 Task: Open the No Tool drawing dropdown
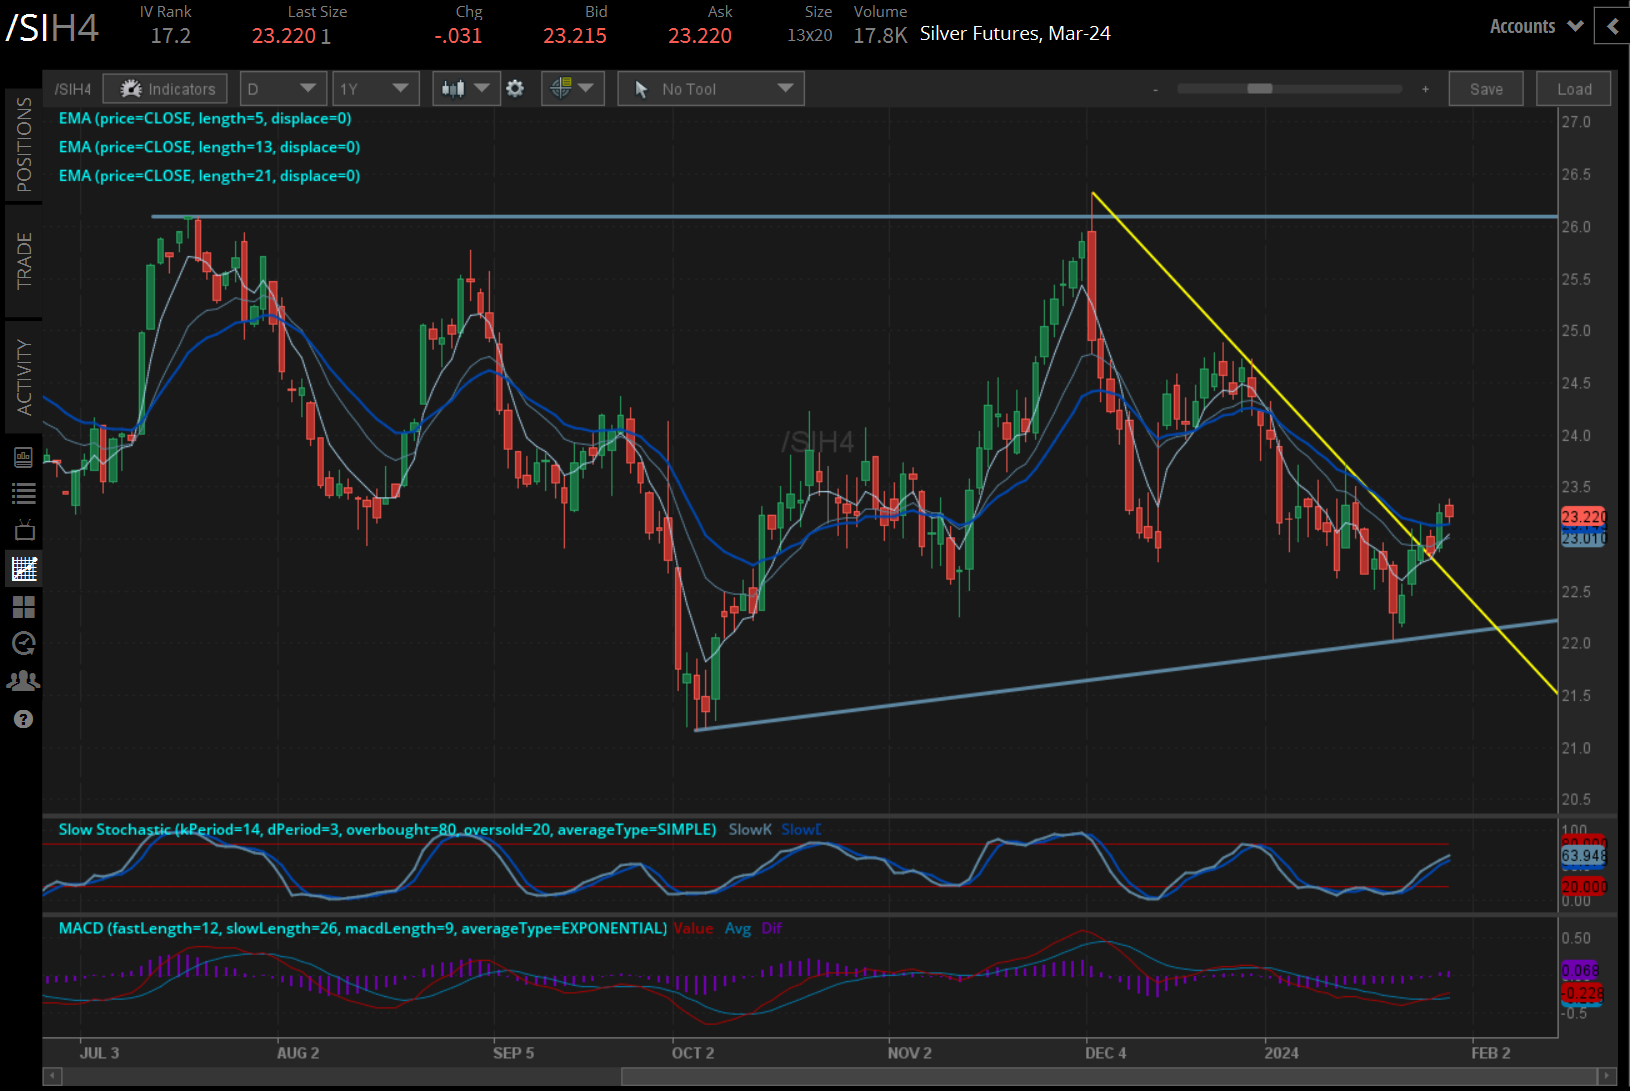point(710,88)
